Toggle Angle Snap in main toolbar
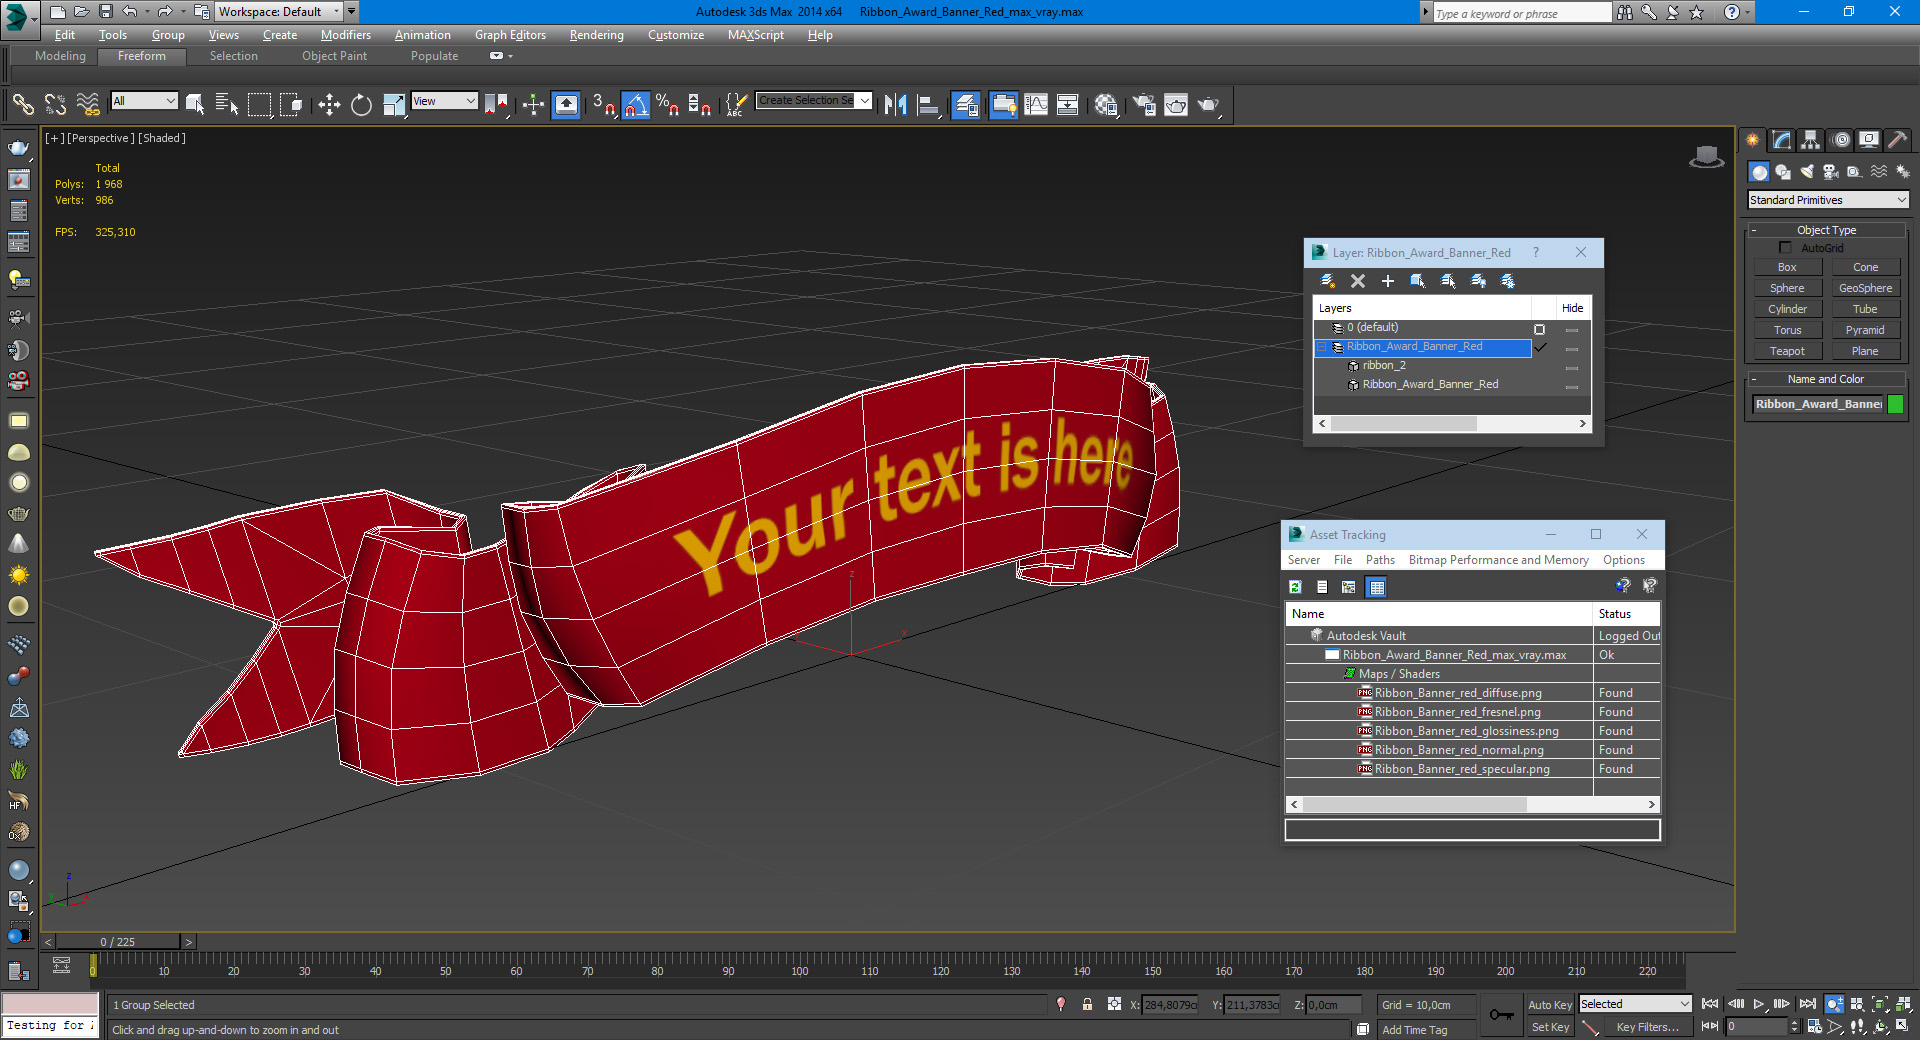This screenshot has height=1040, width=1920. point(636,104)
